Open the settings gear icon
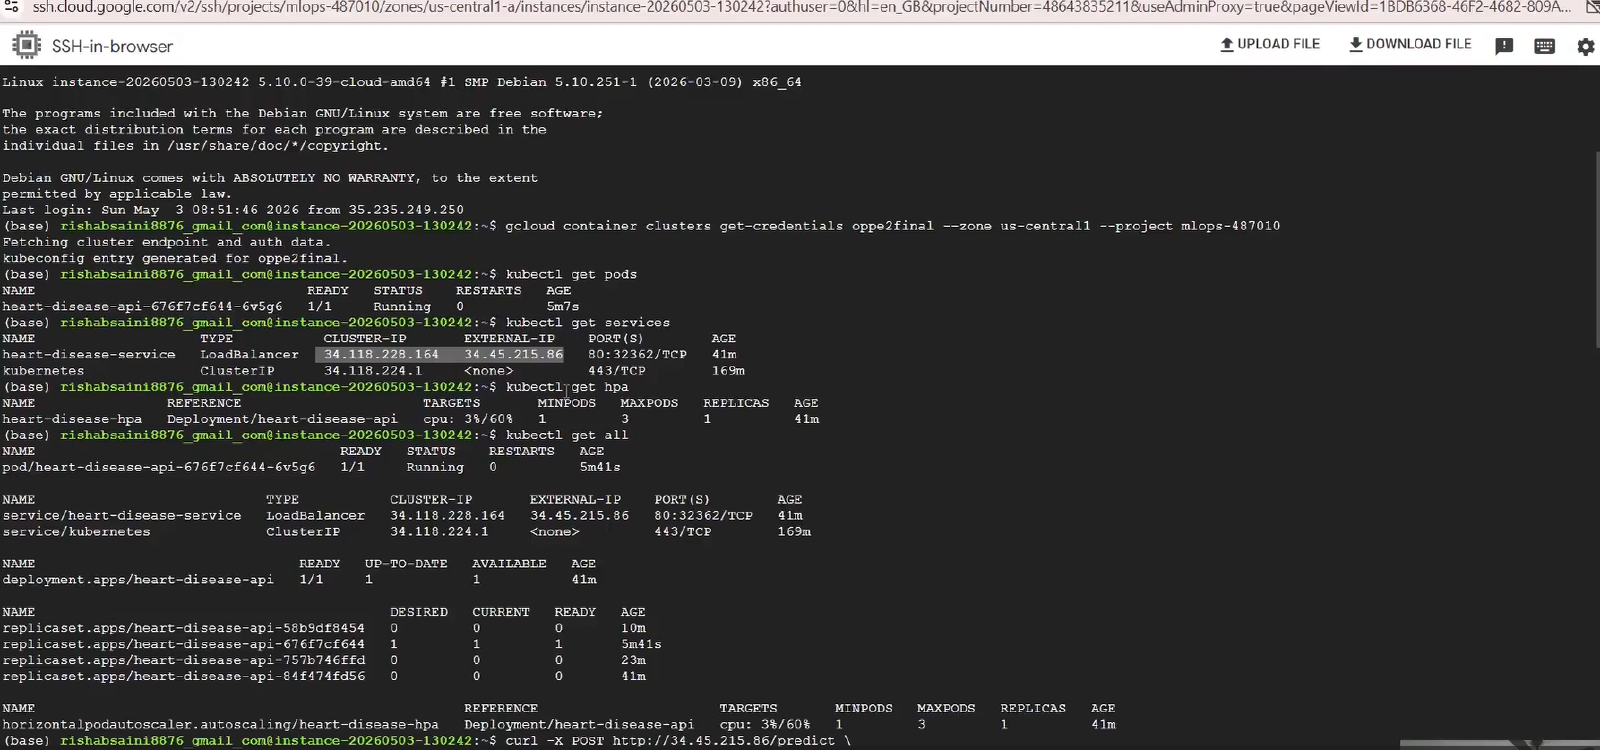 pyautogui.click(x=1585, y=46)
